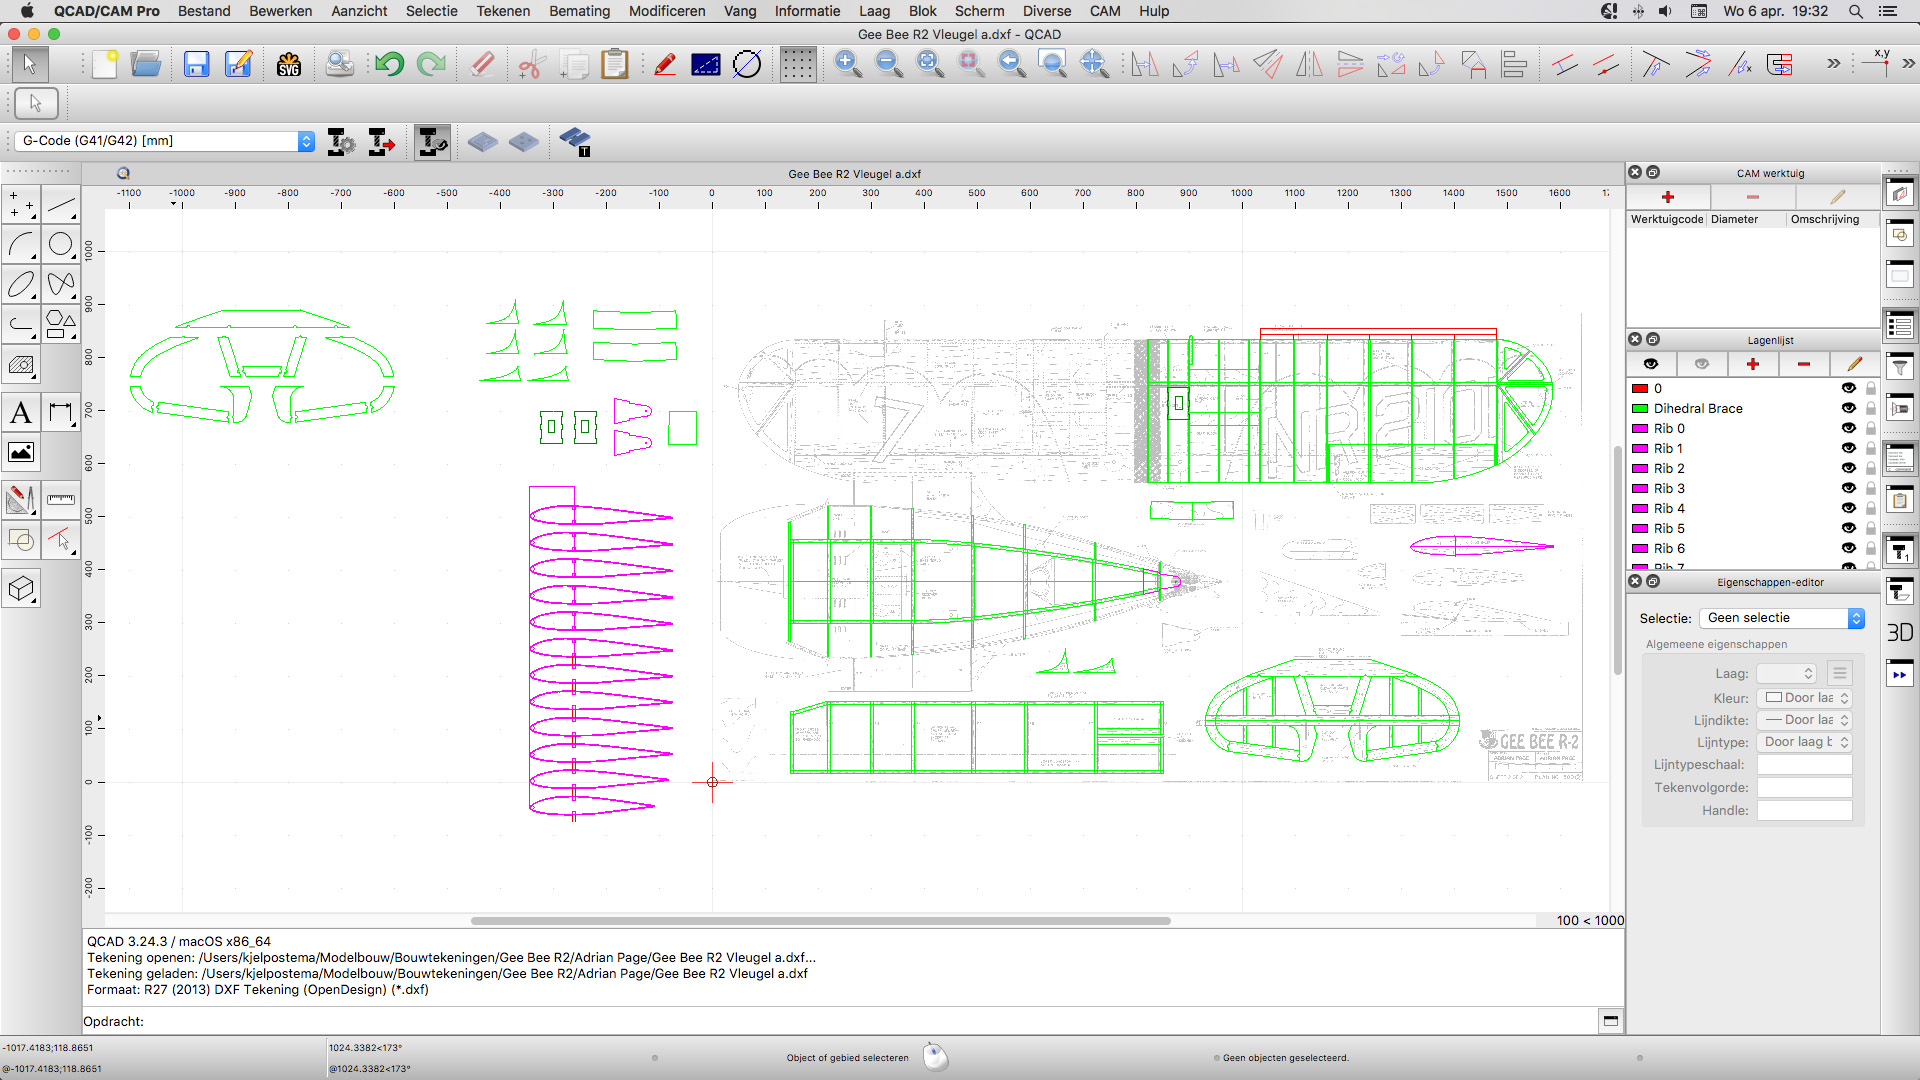The width and height of the screenshot is (1920, 1080).
Task: Open macOS Spotlight search icon
Action: [1855, 11]
